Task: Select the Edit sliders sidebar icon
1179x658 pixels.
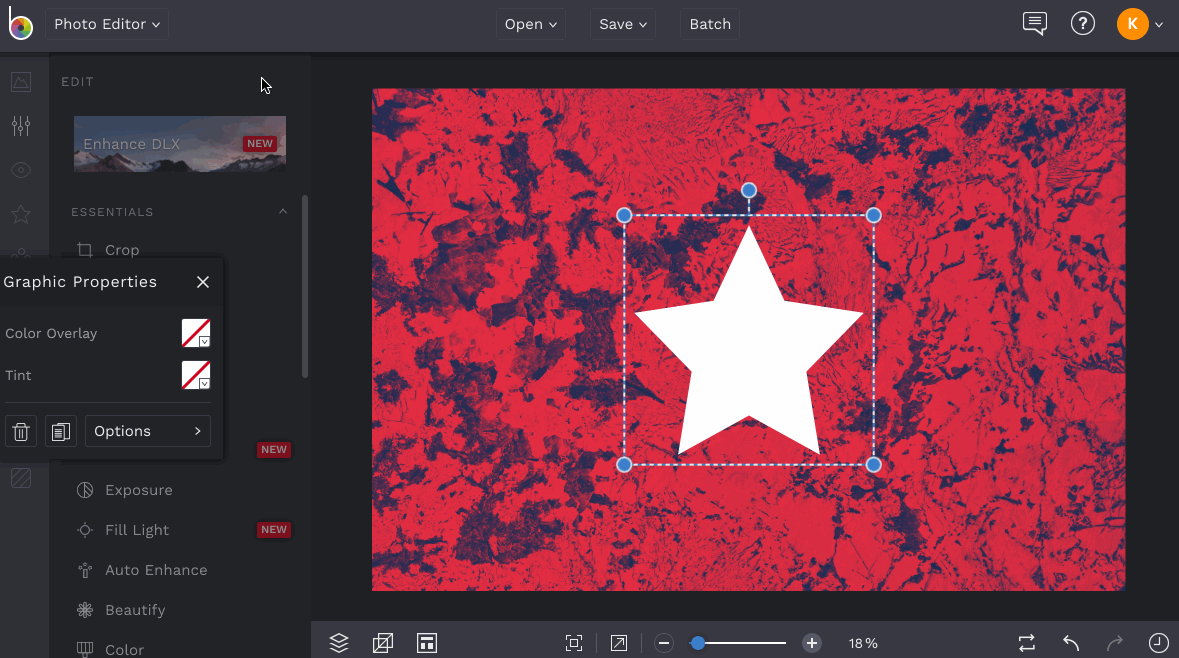Action: click(21, 126)
